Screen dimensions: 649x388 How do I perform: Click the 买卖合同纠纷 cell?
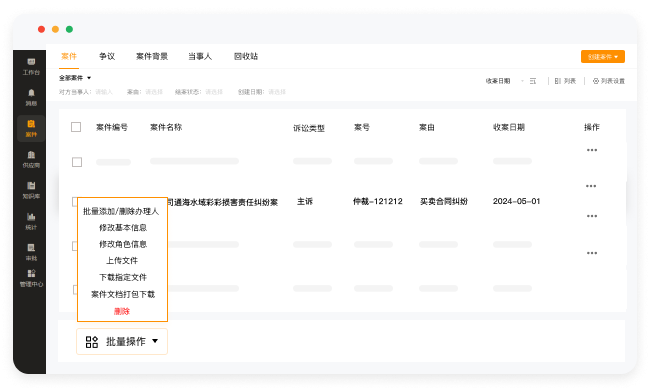(444, 202)
